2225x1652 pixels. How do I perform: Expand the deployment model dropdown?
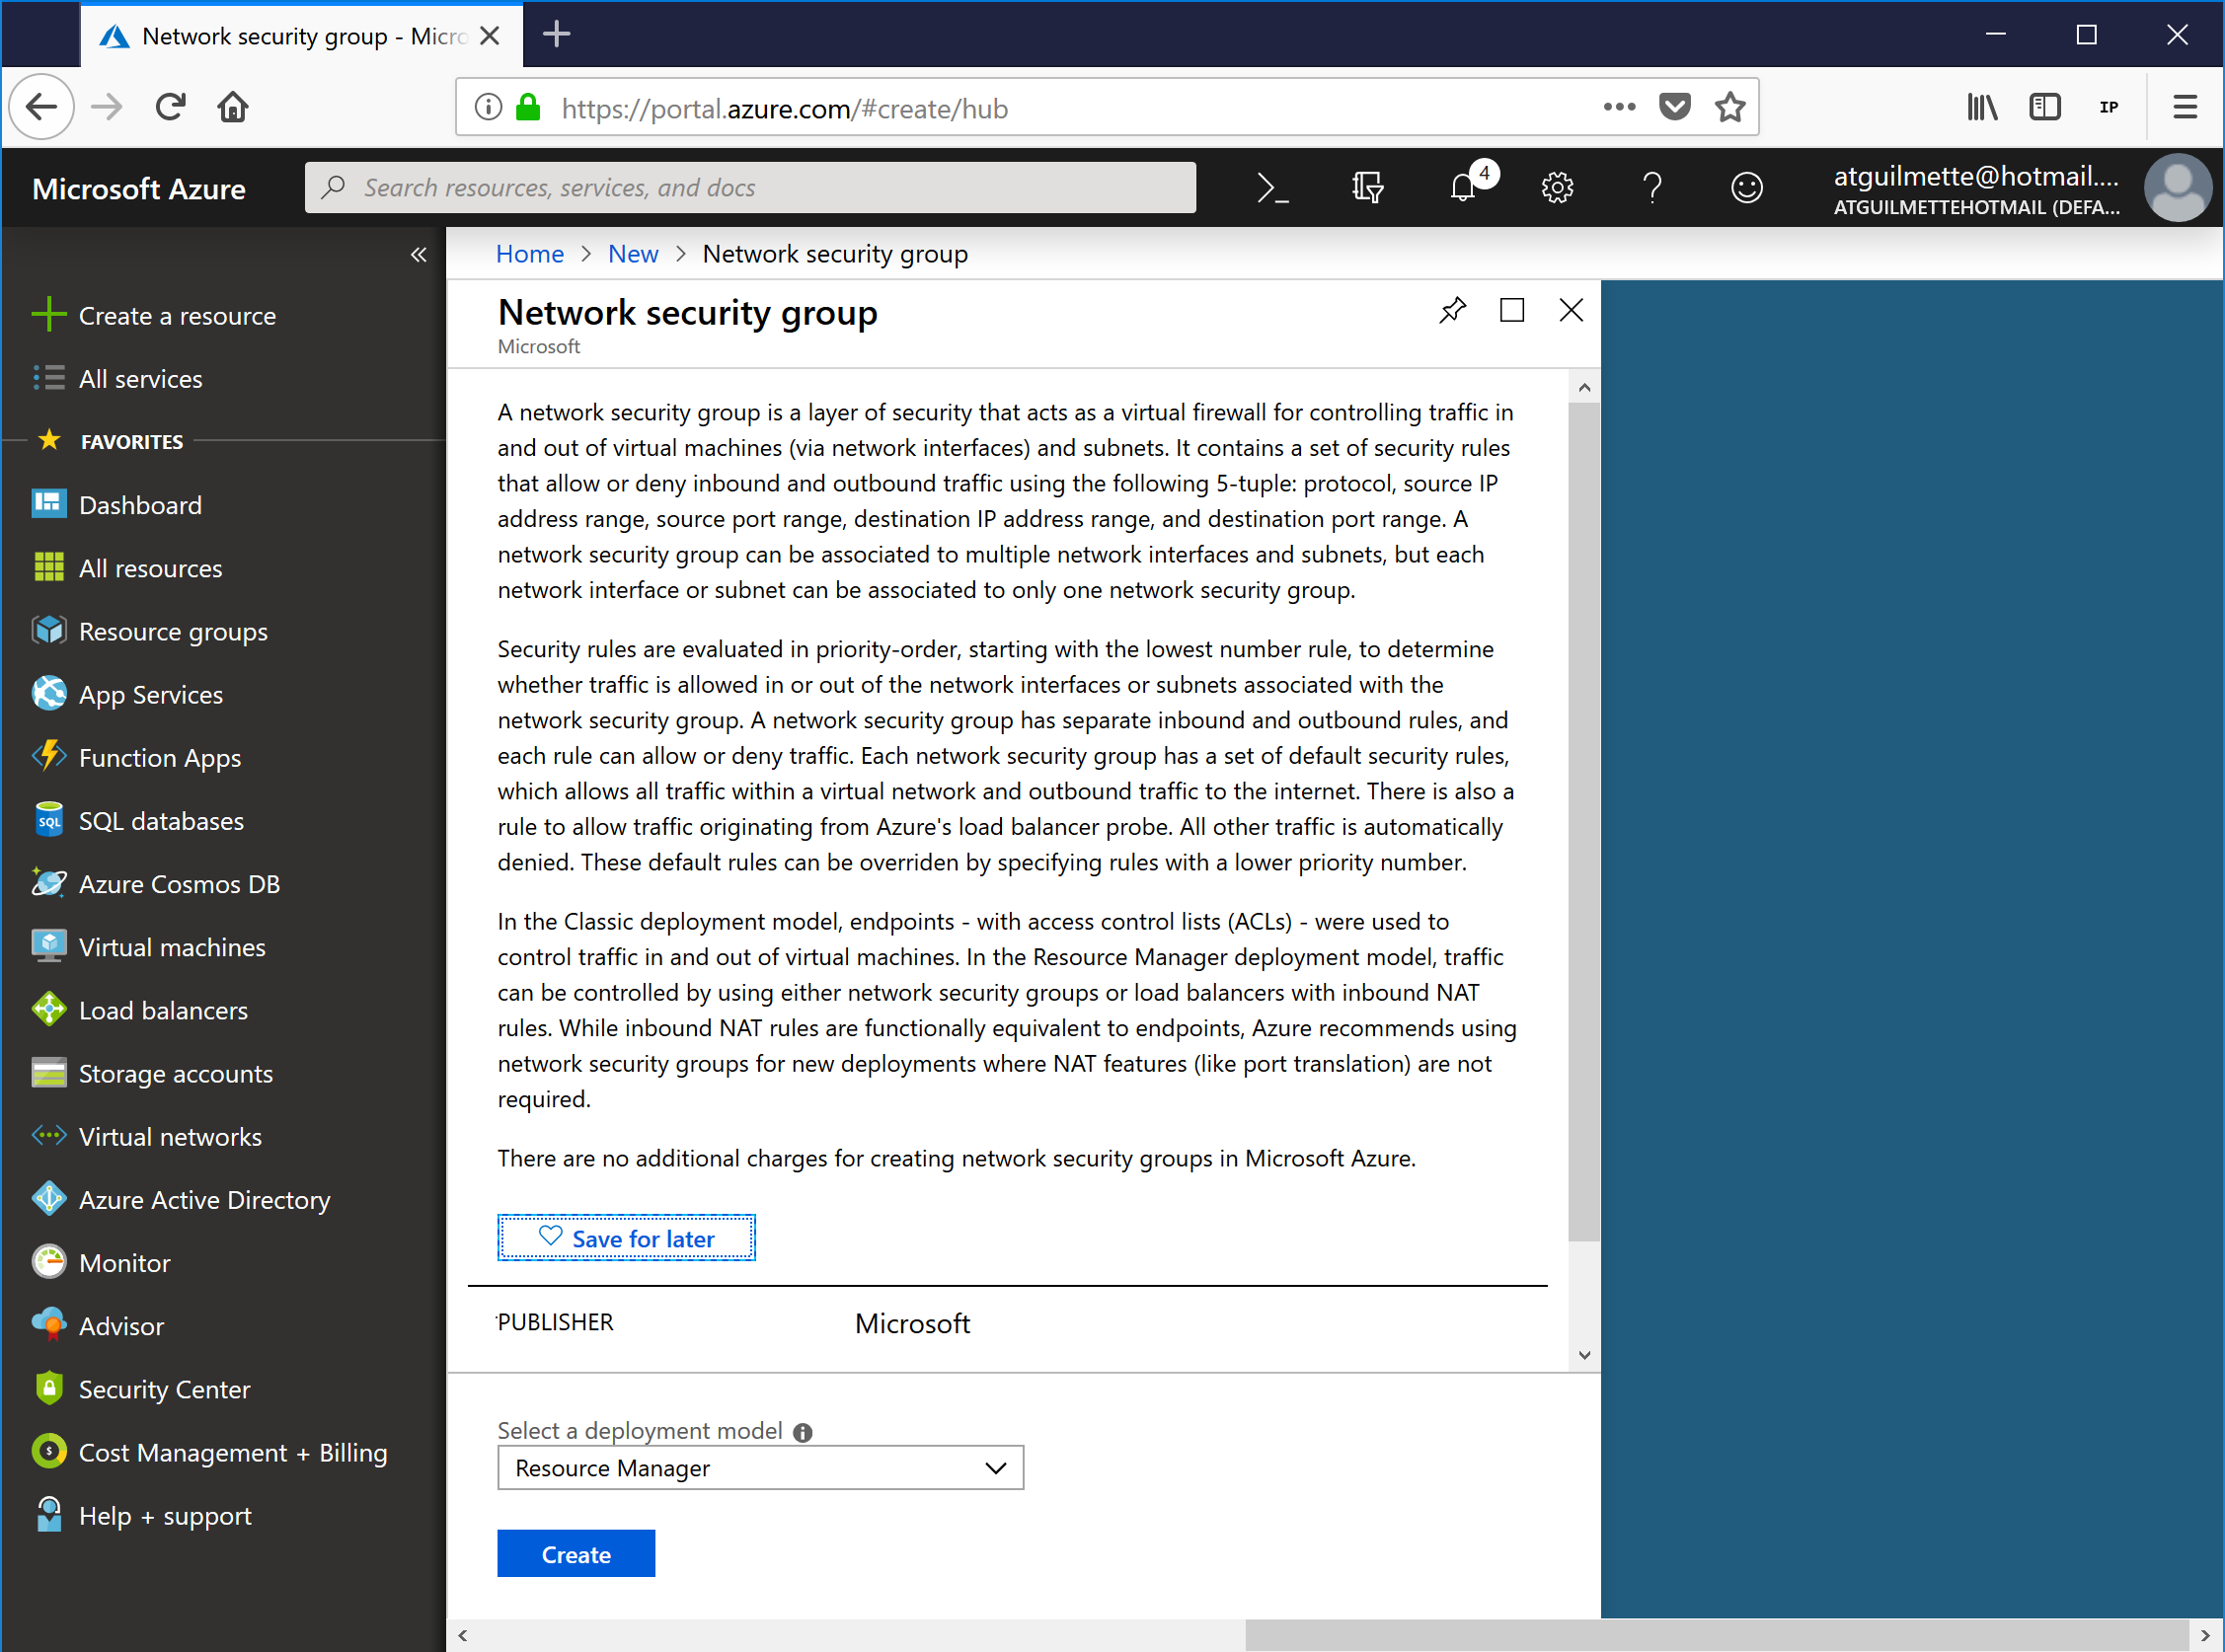[760, 1467]
